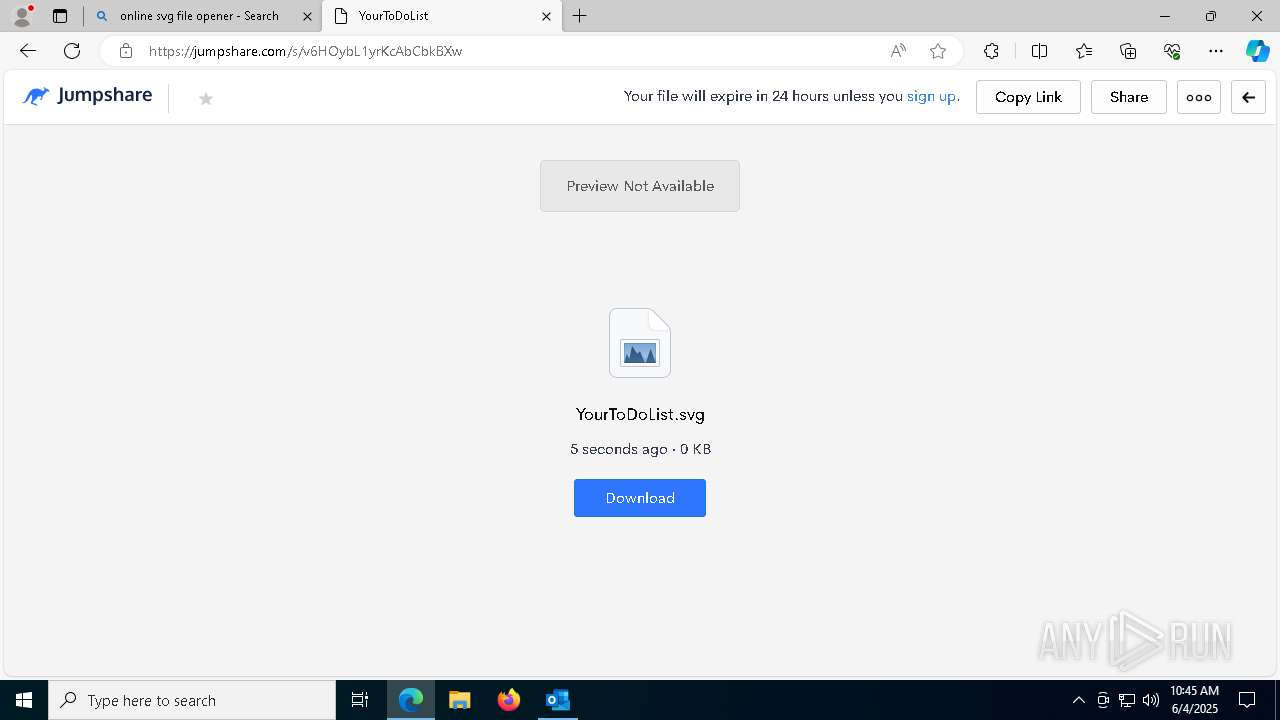Switch to online svg file opener tab
Image resolution: width=1280 pixels, height=720 pixels.
pos(203,16)
